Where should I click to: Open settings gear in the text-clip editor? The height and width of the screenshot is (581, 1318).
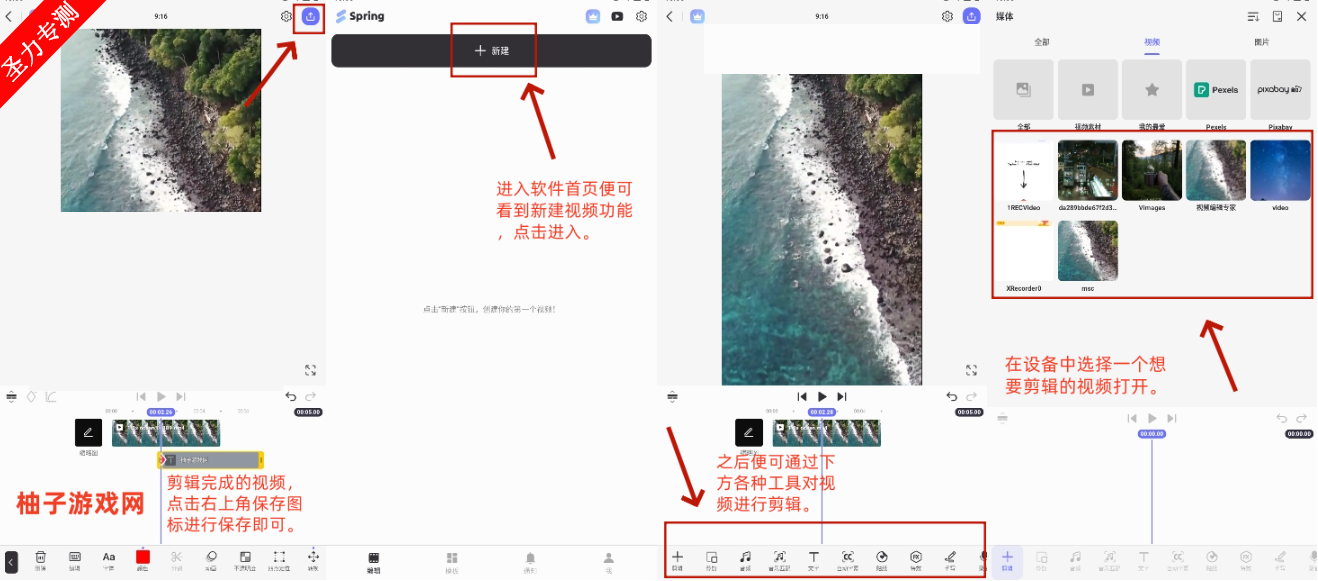pos(287,17)
